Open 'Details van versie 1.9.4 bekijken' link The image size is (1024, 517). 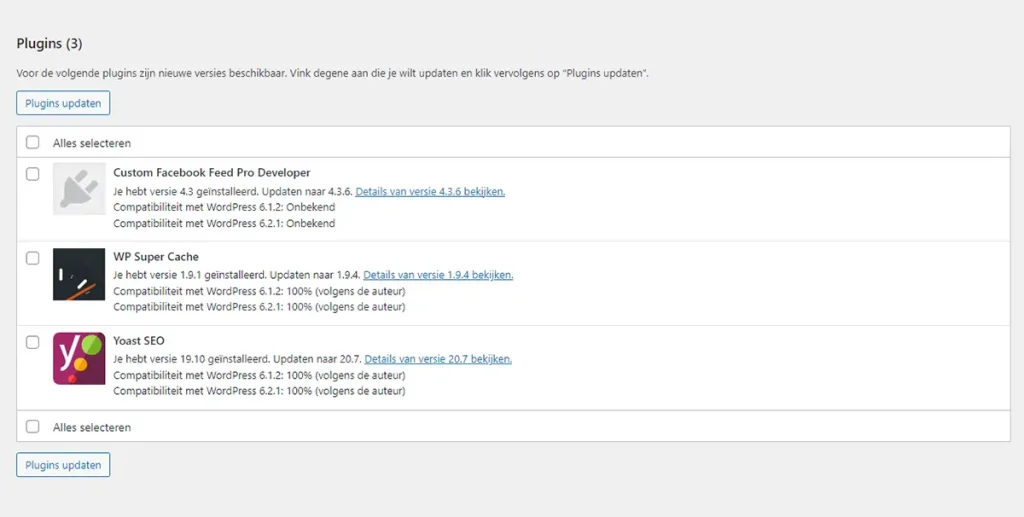point(438,275)
